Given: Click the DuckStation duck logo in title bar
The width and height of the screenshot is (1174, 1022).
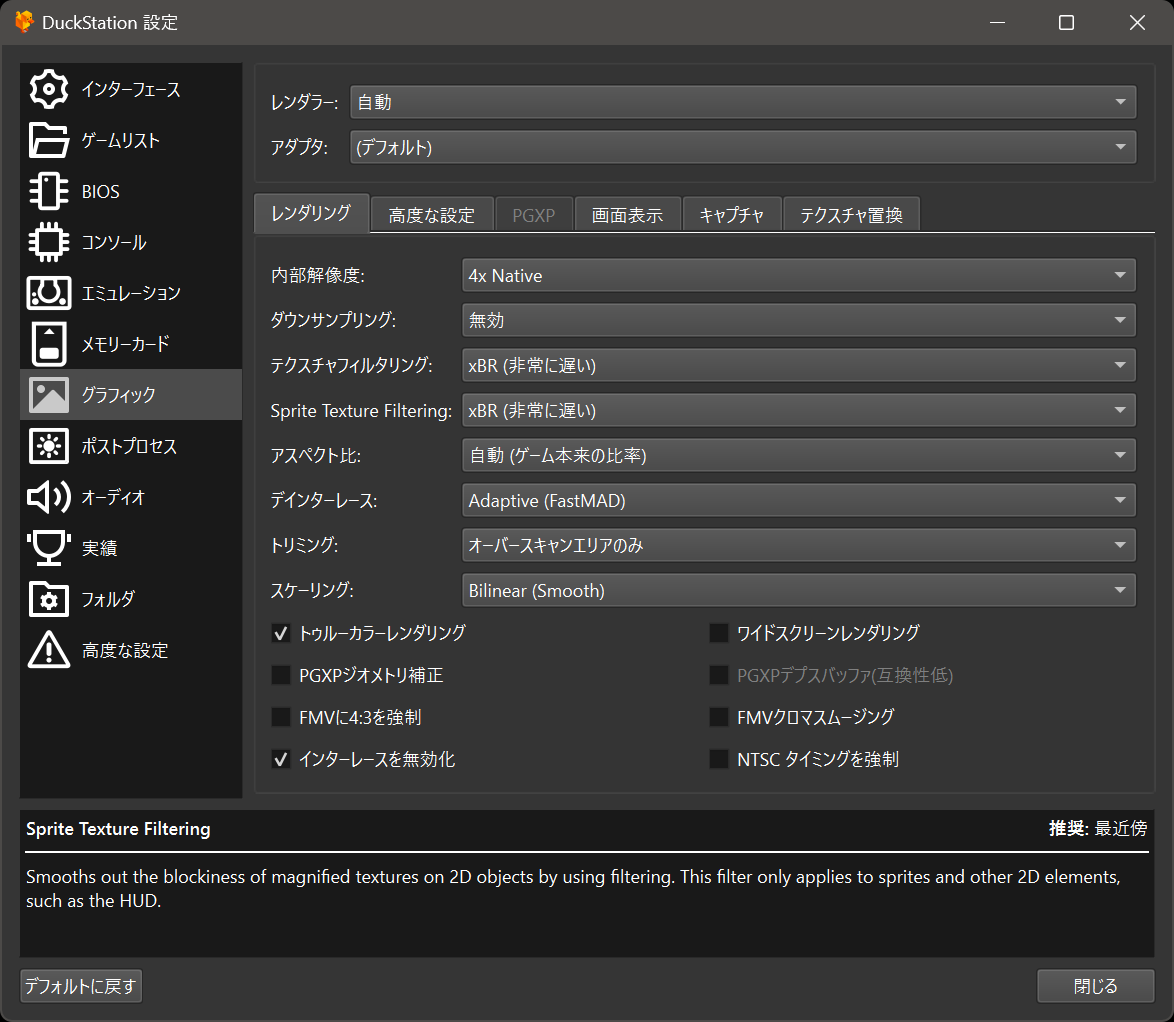Looking at the screenshot, I should pyautogui.click(x=24, y=22).
